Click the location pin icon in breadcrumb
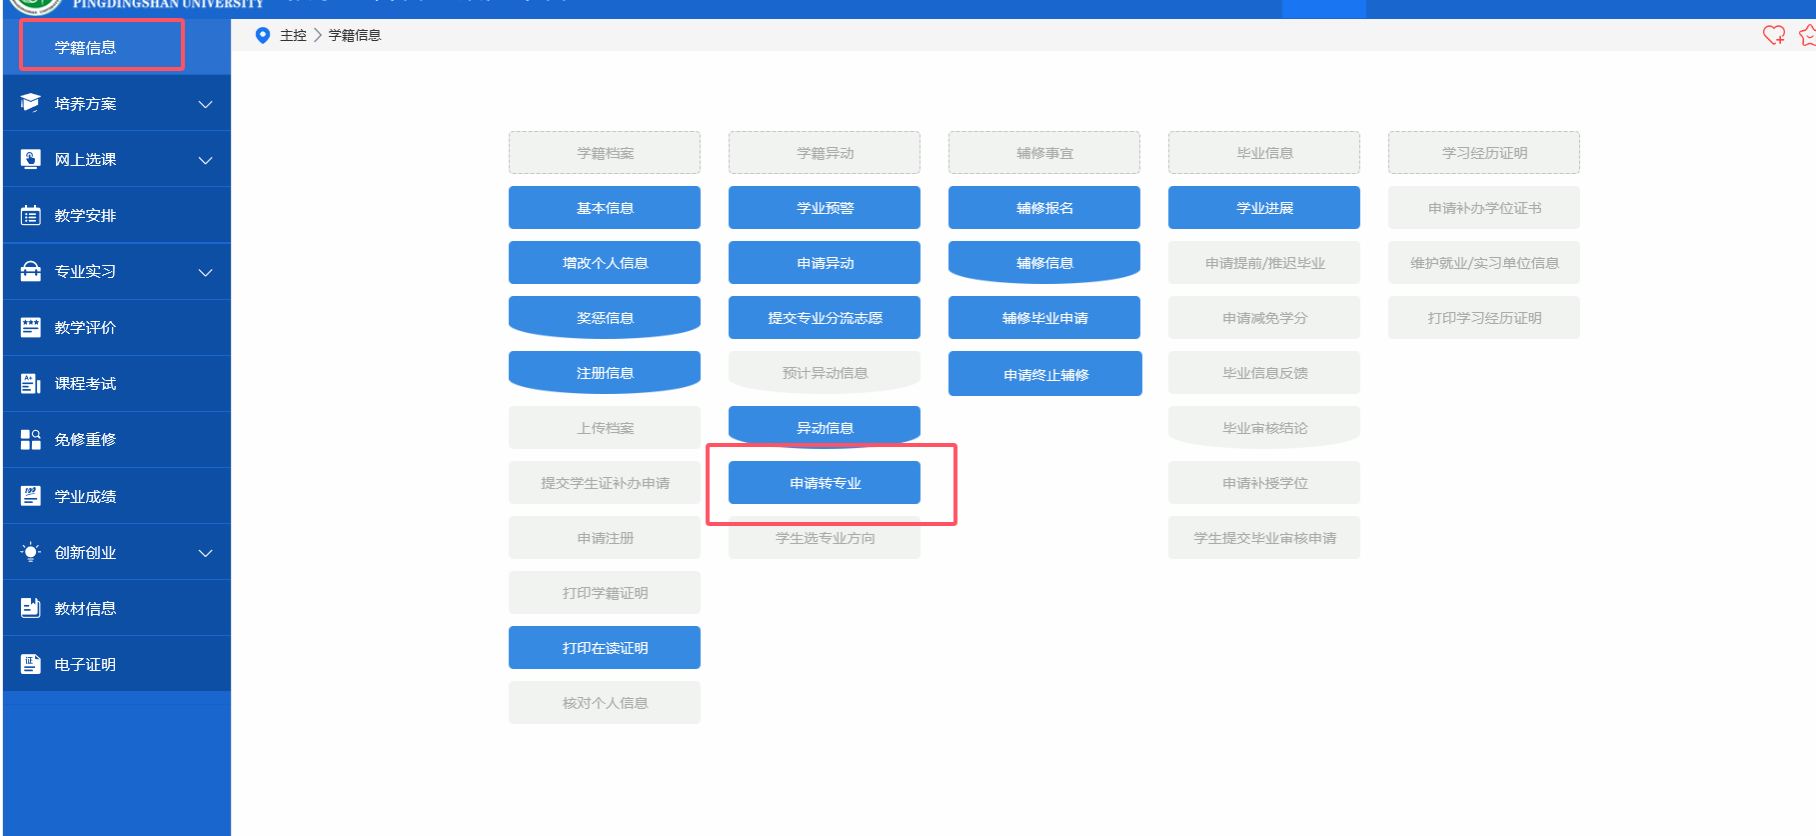Screen dimensions: 1816x836 tap(263, 35)
